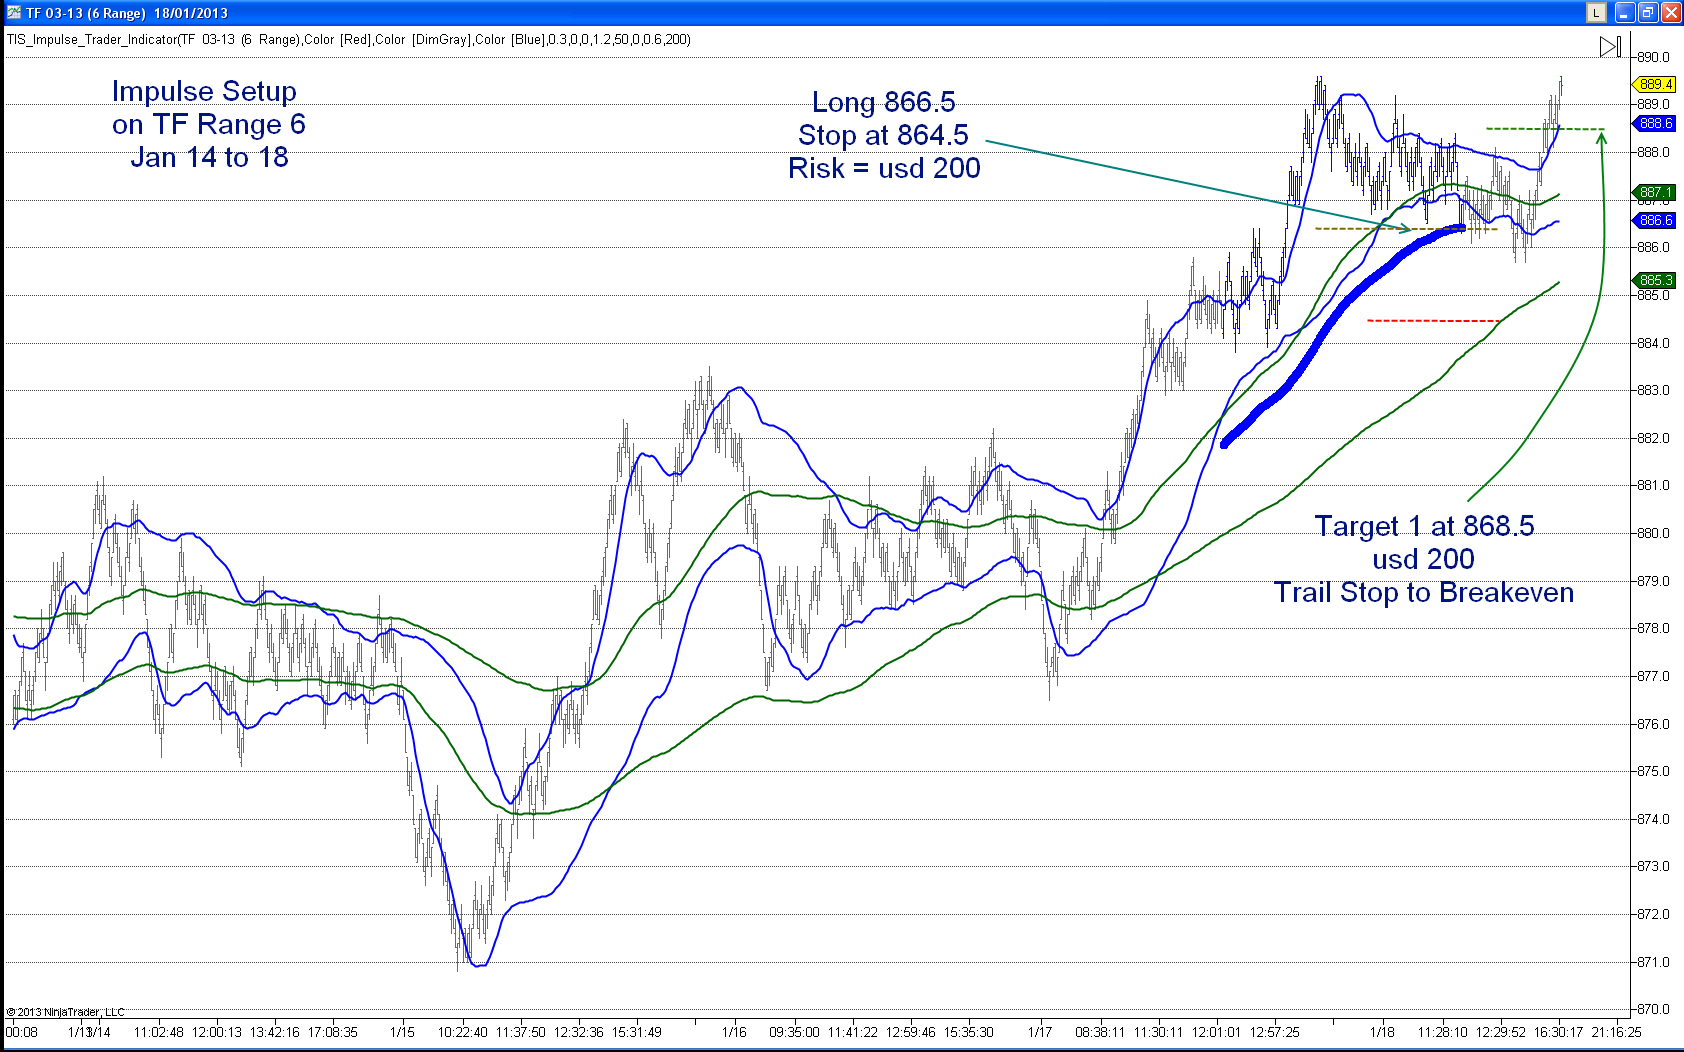Restore down the chart window
1684x1052 pixels.
pyautogui.click(x=1647, y=13)
